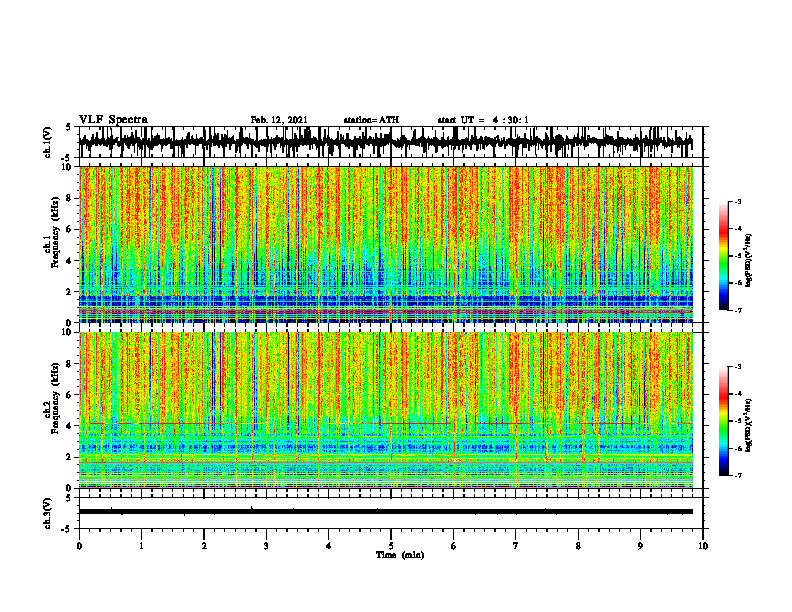This screenshot has height=612, width=792.
Task: Click the ch.3(V) axis label of bottom panel
Action: [x=48, y=513]
